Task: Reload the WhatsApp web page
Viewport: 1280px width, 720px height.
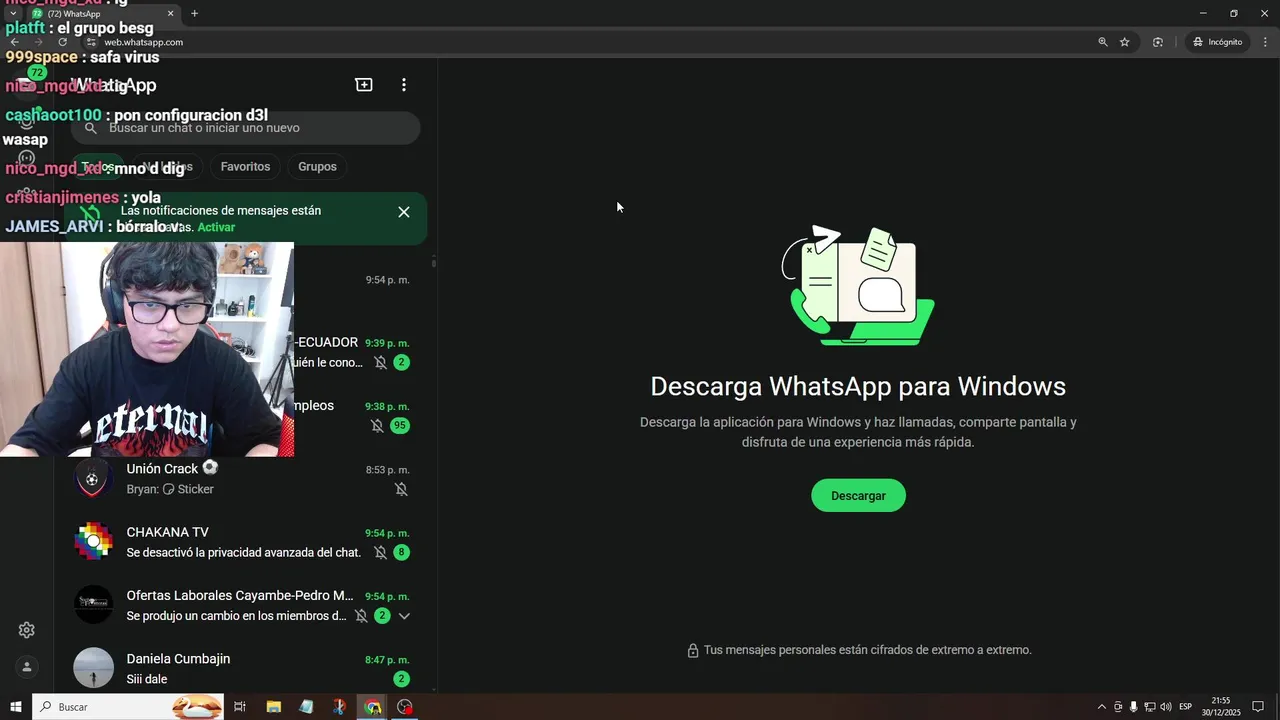Action: coord(62,42)
